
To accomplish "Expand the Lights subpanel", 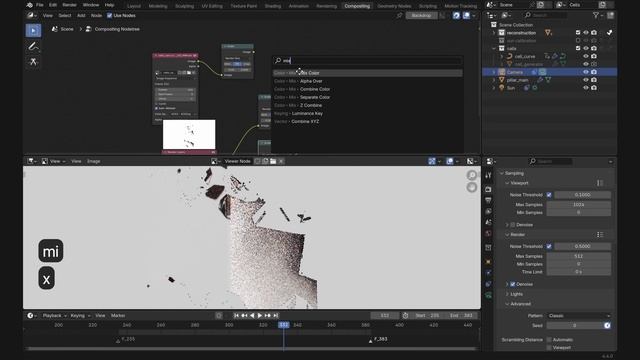I will pyautogui.click(x=507, y=294).
